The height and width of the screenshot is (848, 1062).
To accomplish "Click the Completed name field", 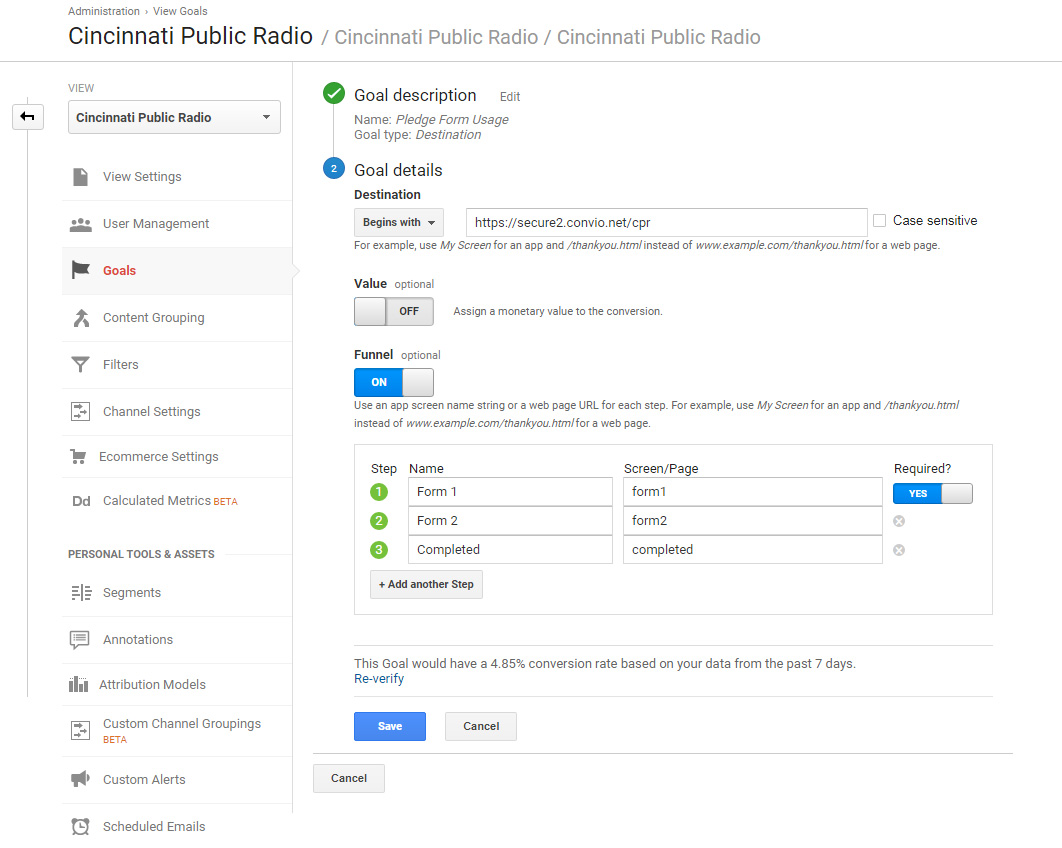I will (x=510, y=551).
